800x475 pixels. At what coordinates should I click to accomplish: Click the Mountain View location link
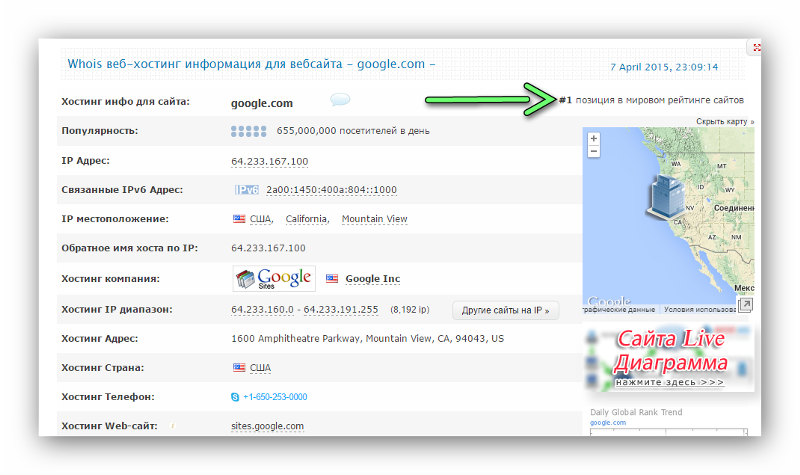[374, 219]
